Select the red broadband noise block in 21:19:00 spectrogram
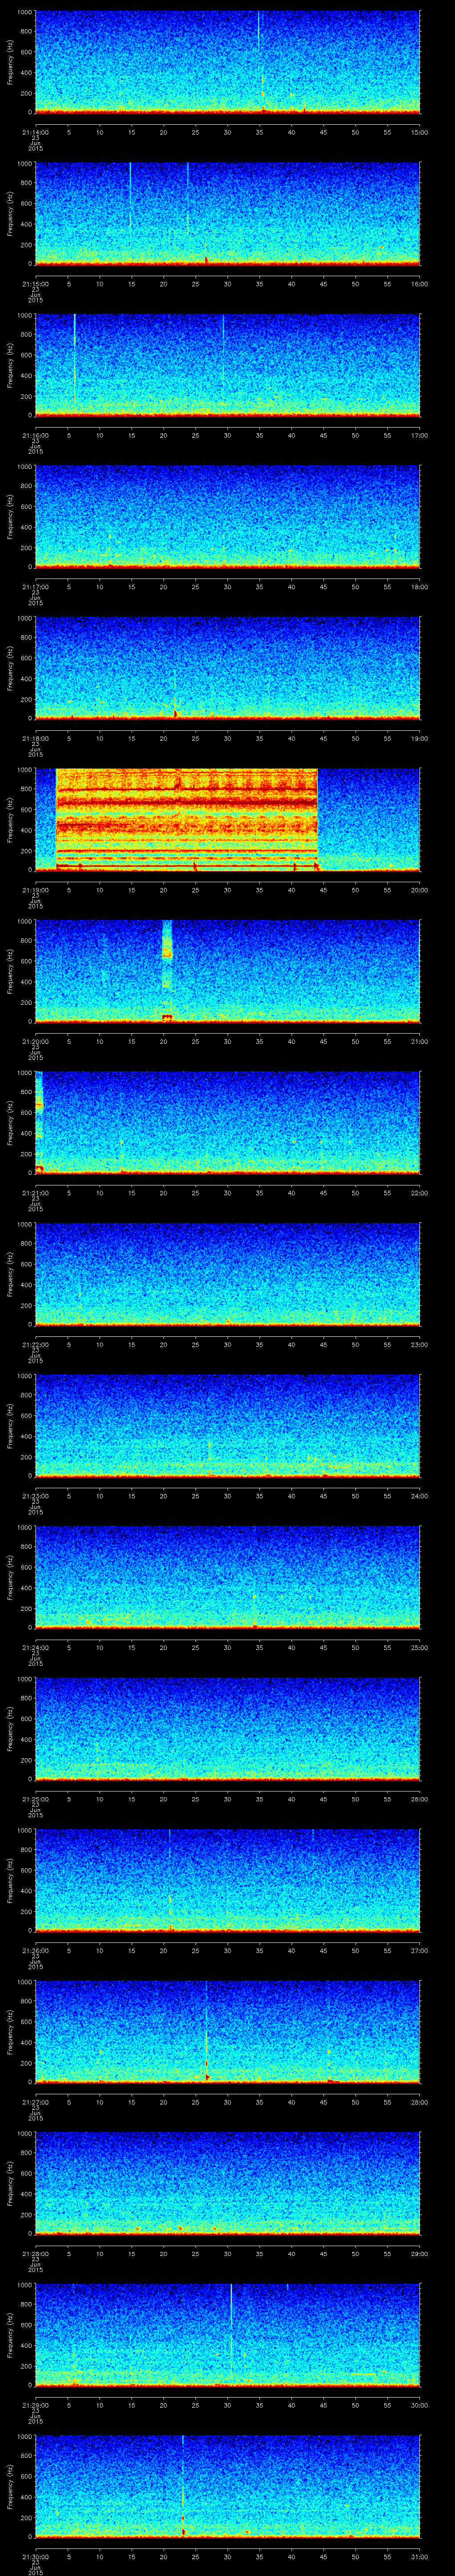This screenshot has height=2576, width=455. 187,819
